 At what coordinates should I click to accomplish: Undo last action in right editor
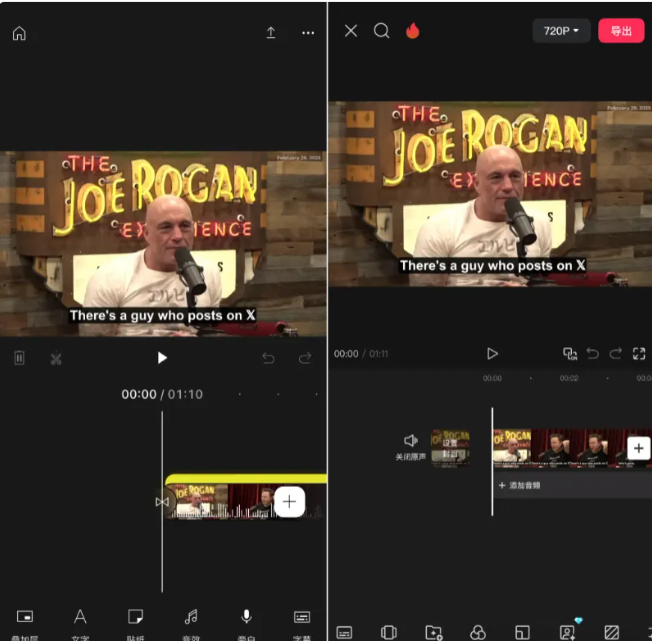[x=592, y=354]
